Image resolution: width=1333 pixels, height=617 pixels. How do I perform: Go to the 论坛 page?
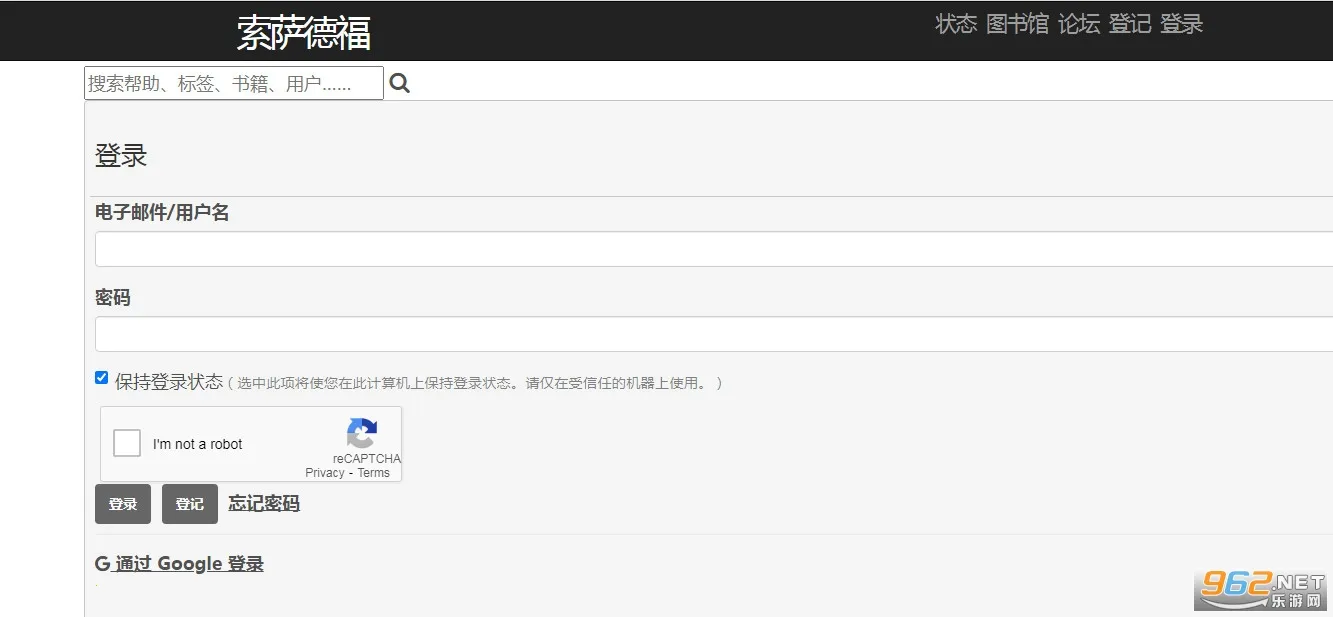tap(1078, 23)
